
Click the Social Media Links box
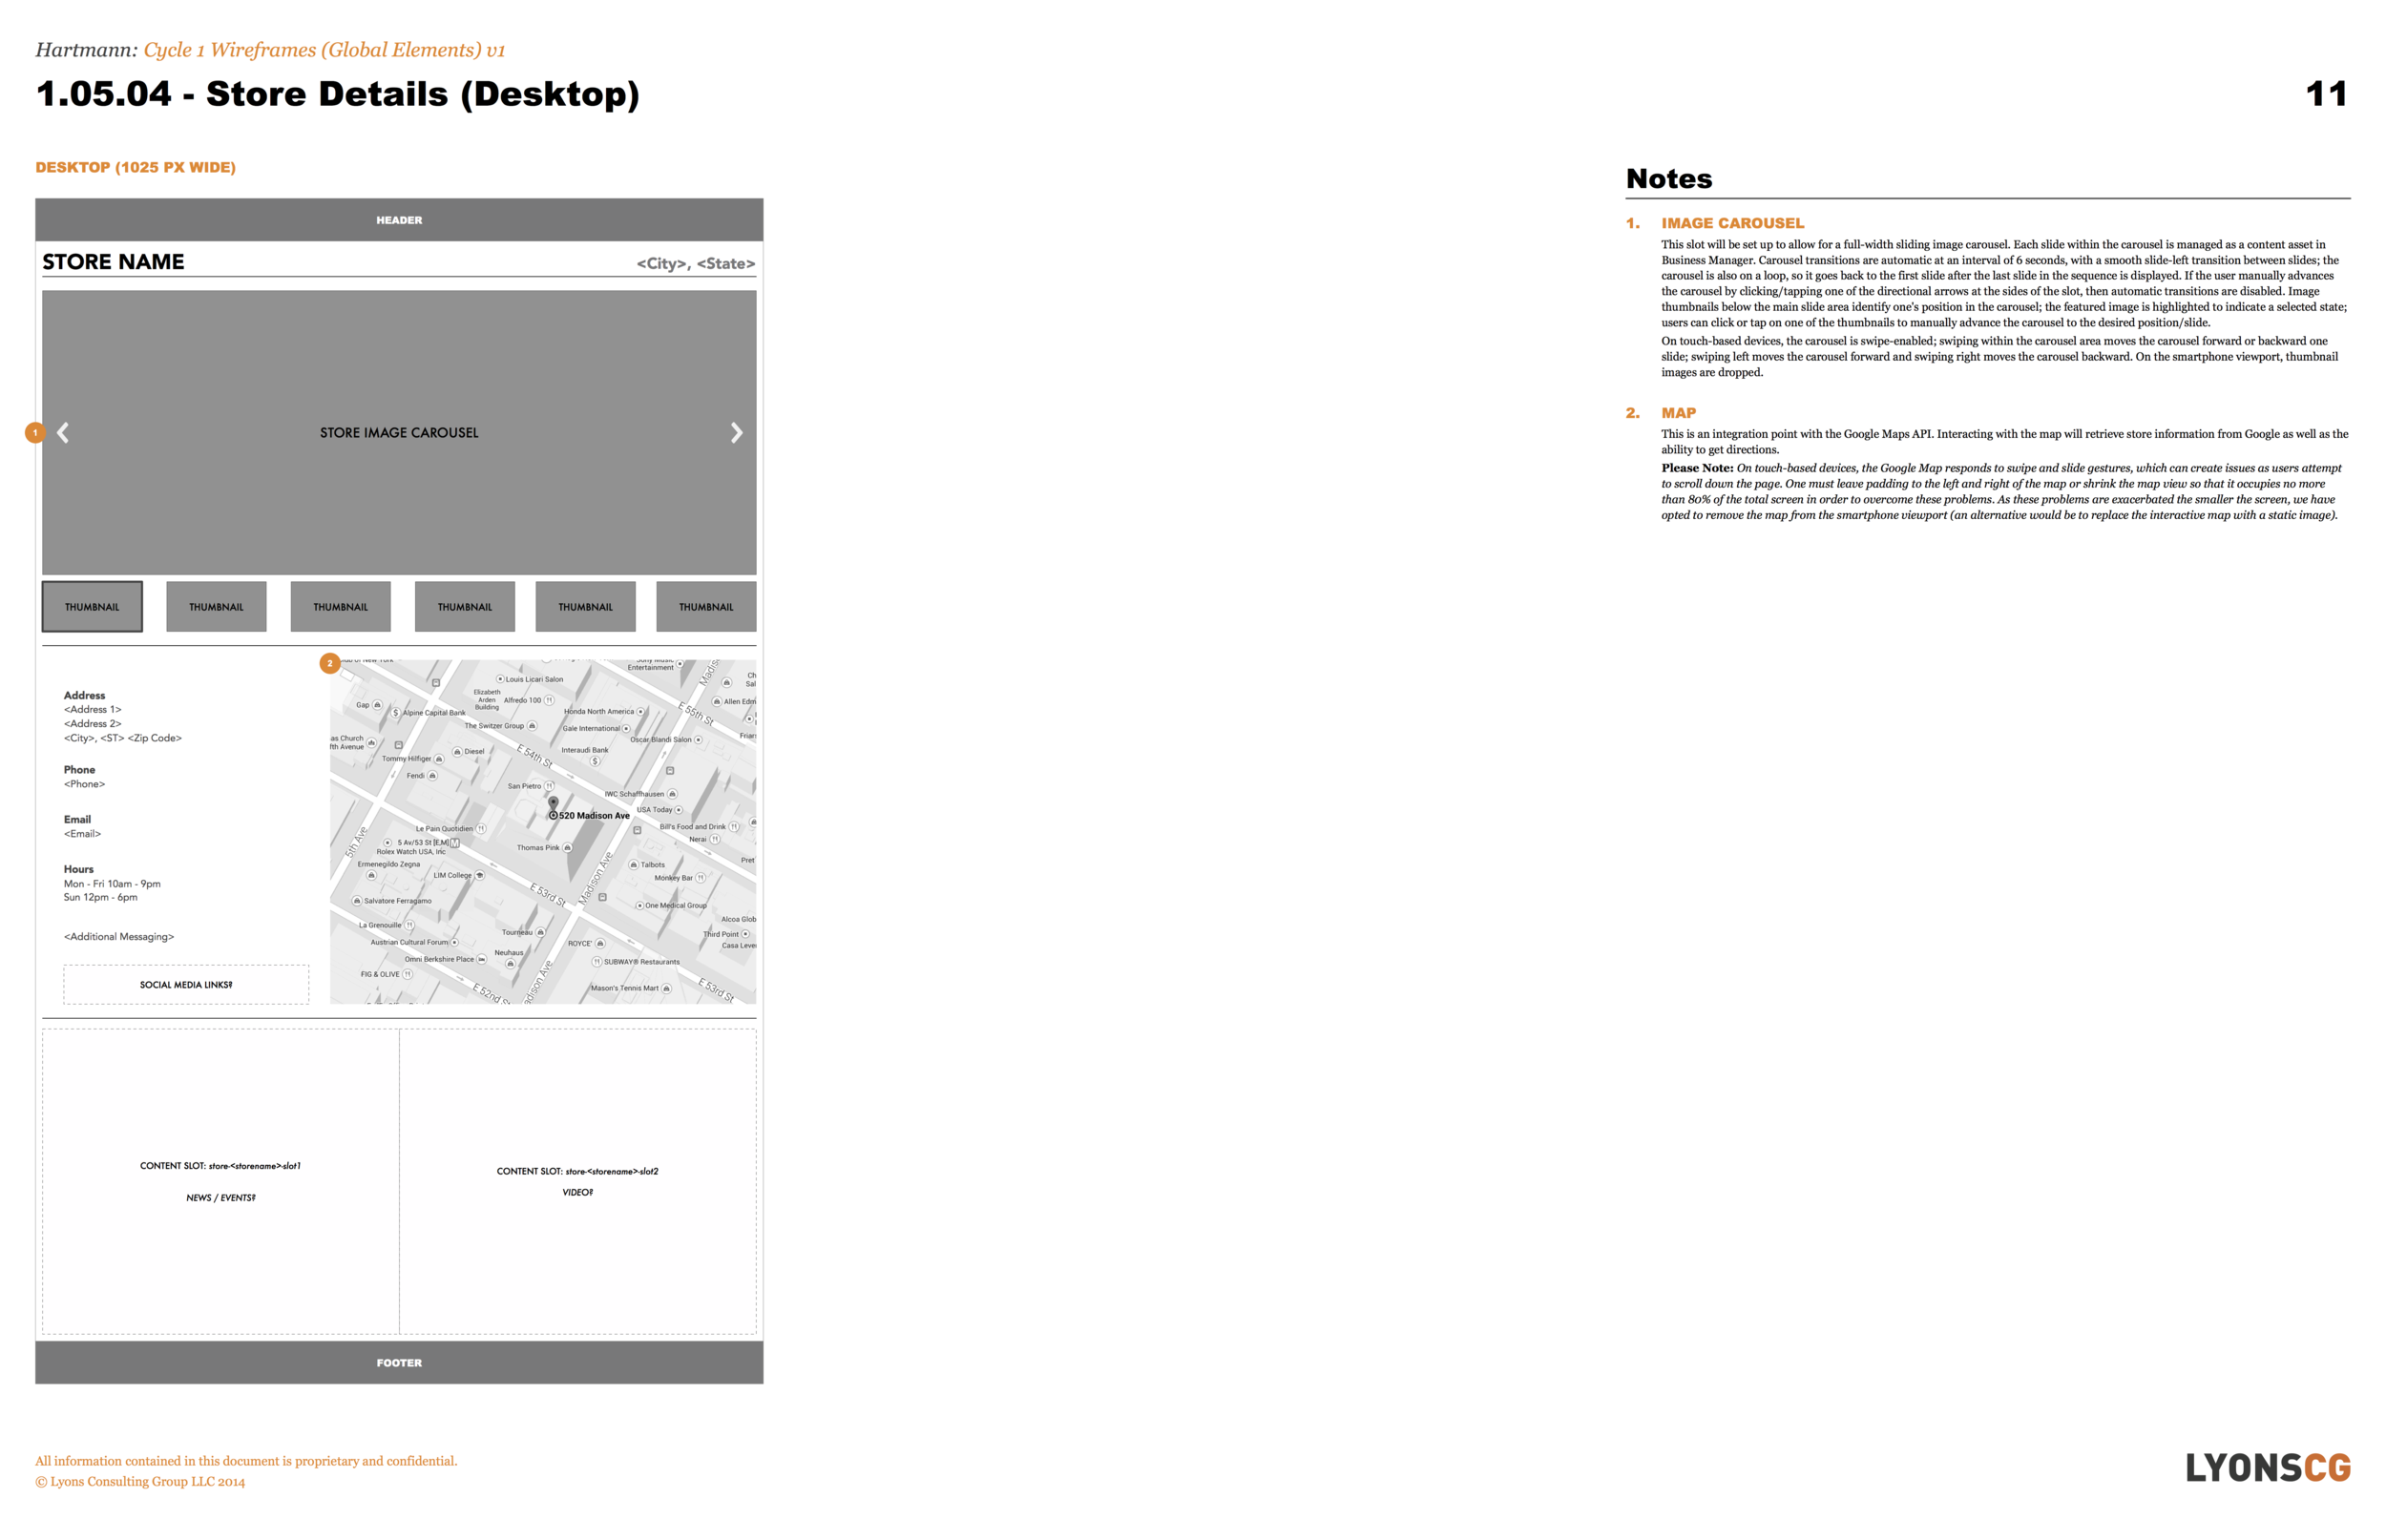tap(186, 985)
